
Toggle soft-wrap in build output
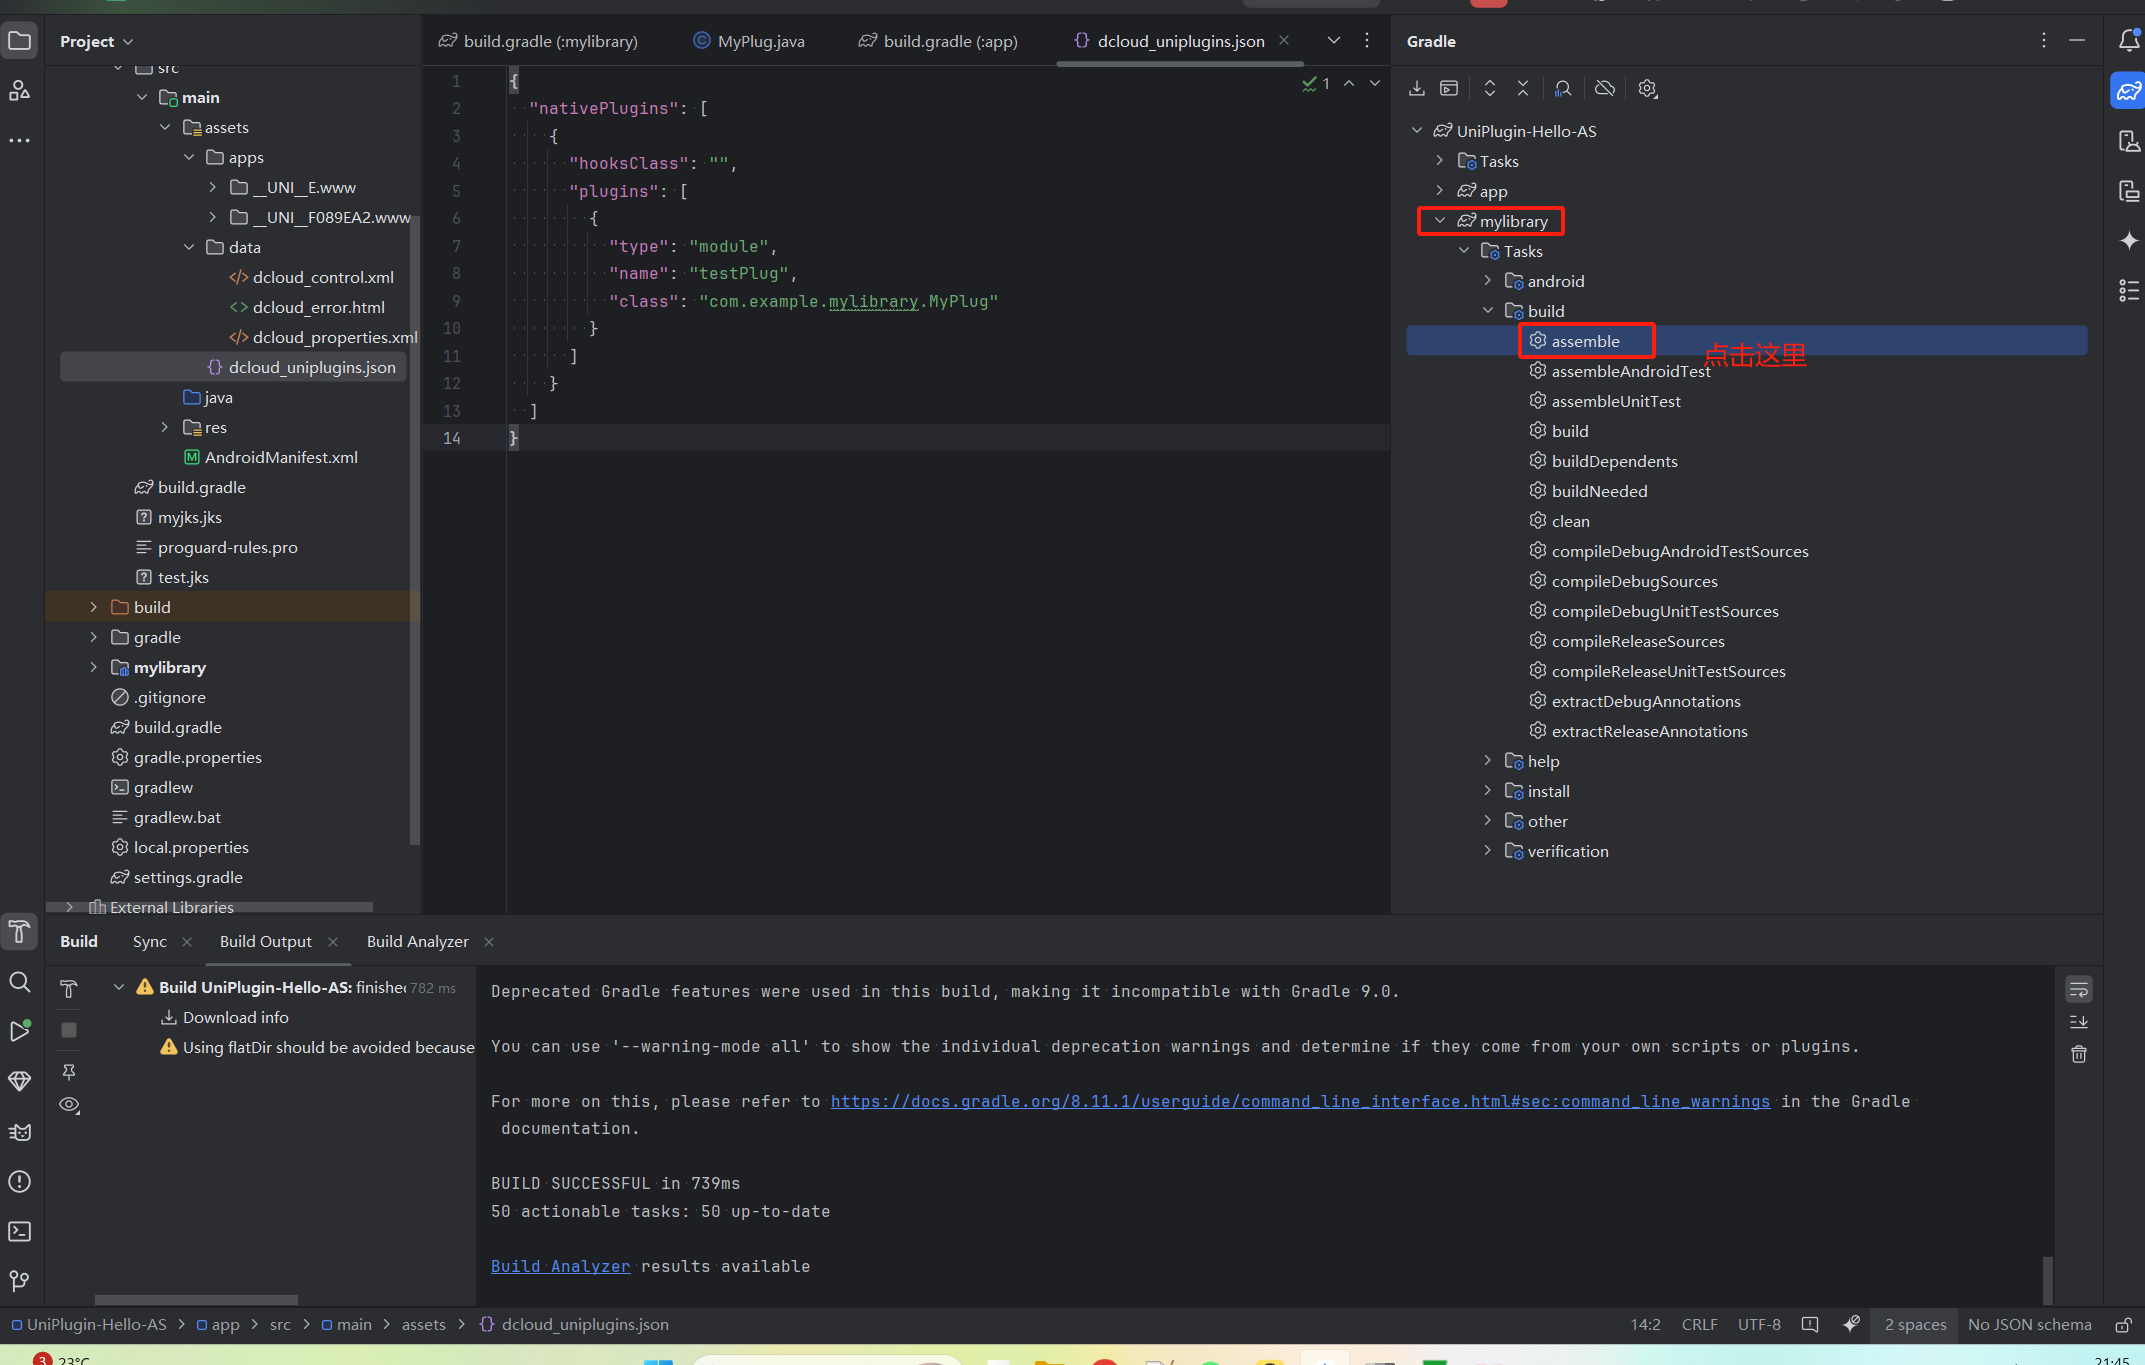coord(2079,990)
